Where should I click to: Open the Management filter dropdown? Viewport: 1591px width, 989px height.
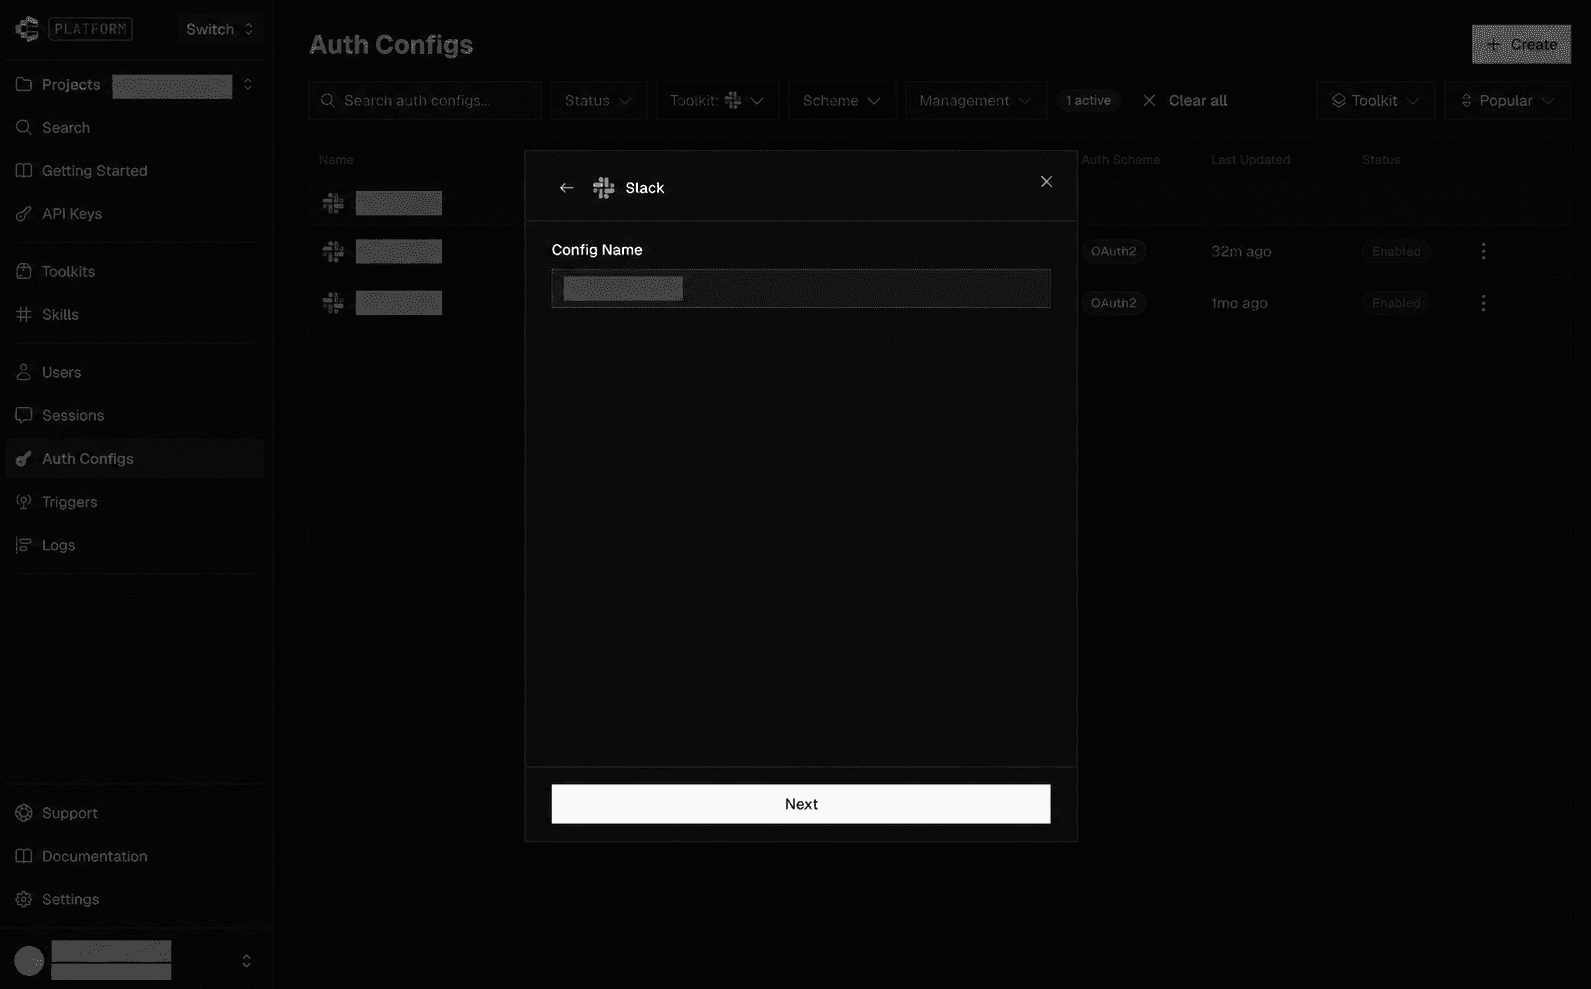[x=976, y=101]
